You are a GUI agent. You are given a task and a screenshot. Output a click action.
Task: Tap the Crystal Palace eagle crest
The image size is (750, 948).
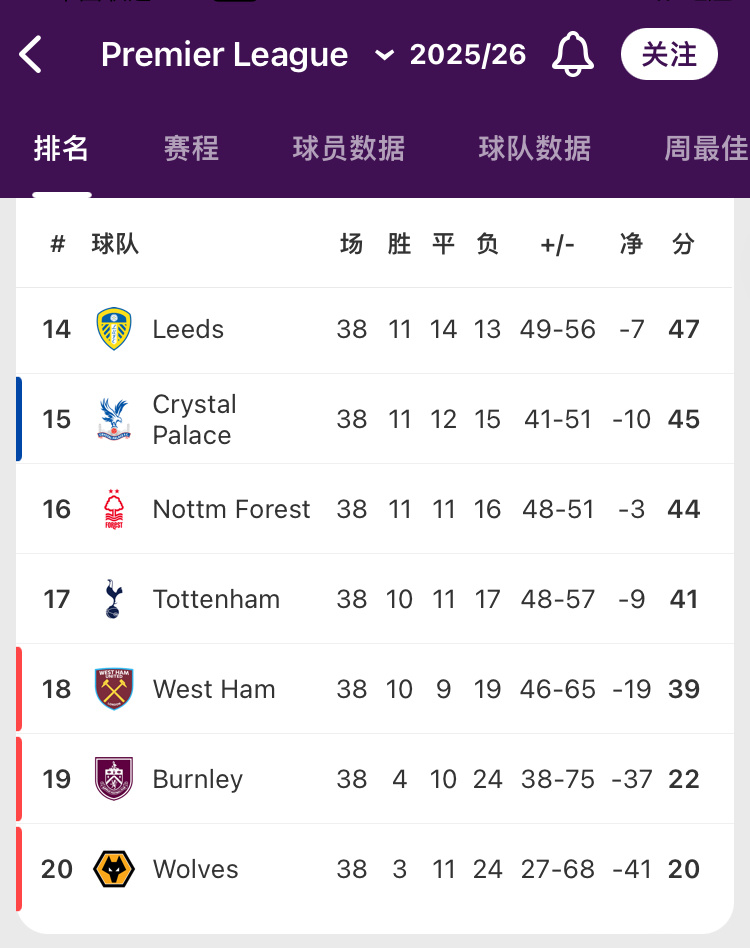coord(114,419)
